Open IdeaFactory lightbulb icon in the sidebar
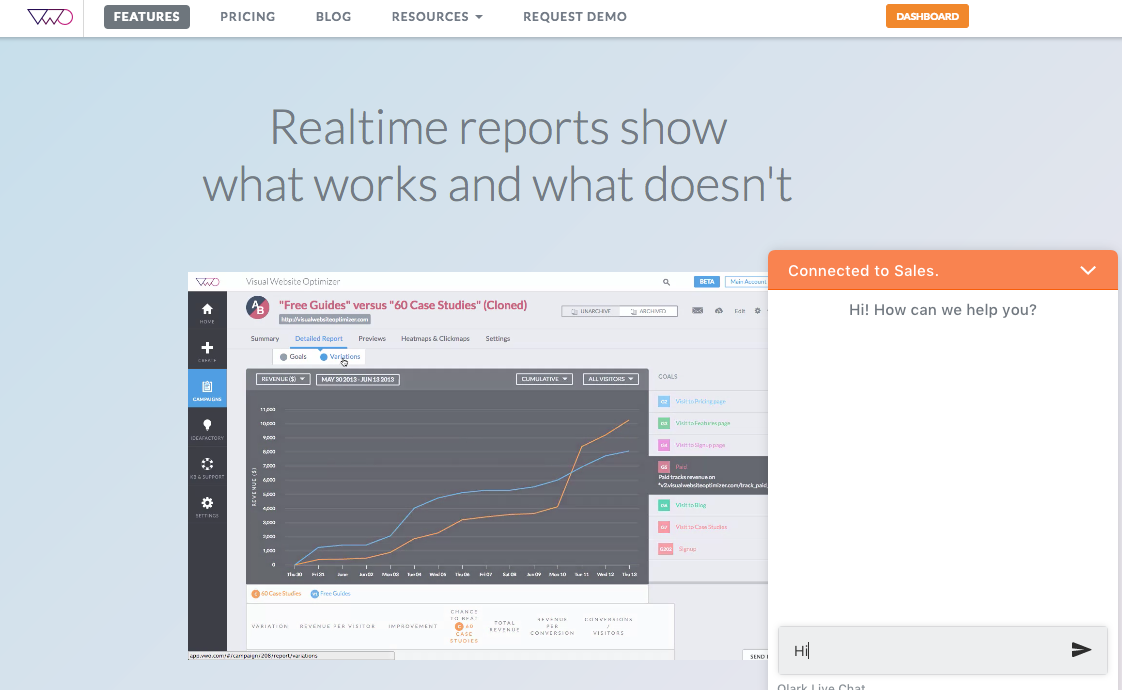 [x=207, y=427]
